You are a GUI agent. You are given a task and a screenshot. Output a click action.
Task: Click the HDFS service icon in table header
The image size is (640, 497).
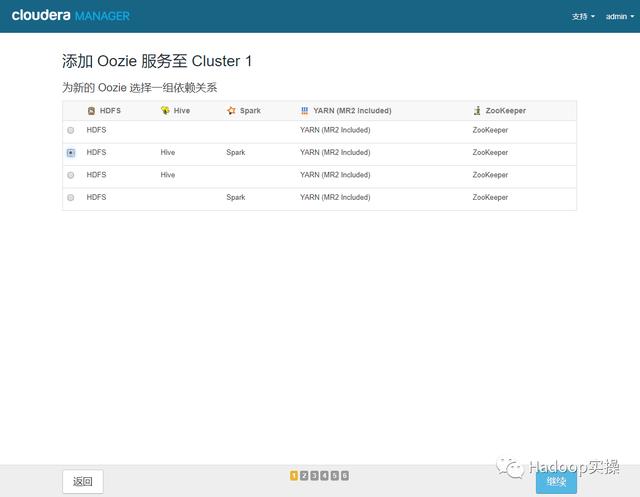91,111
